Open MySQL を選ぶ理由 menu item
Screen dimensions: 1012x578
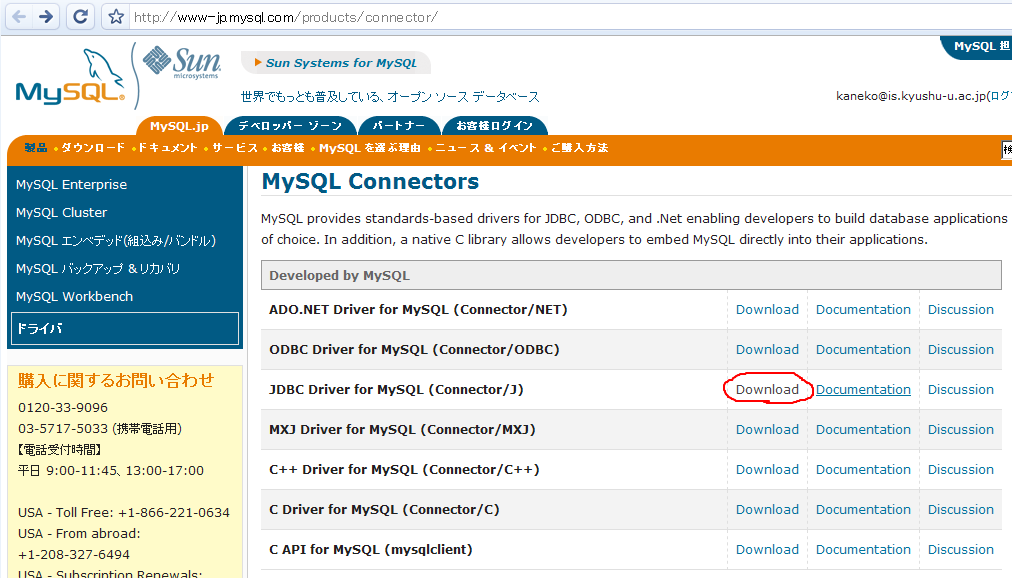[370, 148]
